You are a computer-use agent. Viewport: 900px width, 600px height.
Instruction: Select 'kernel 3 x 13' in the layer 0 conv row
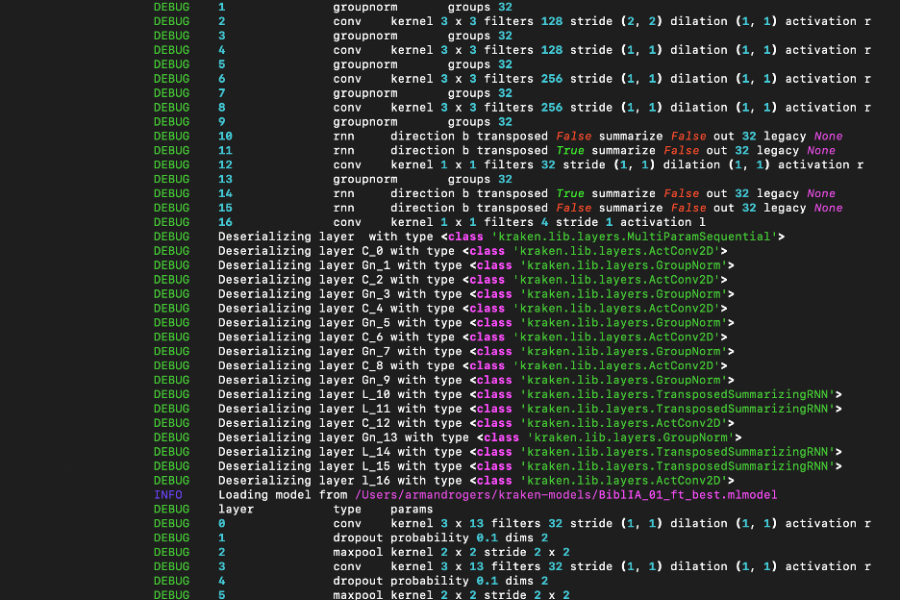coord(437,524)
